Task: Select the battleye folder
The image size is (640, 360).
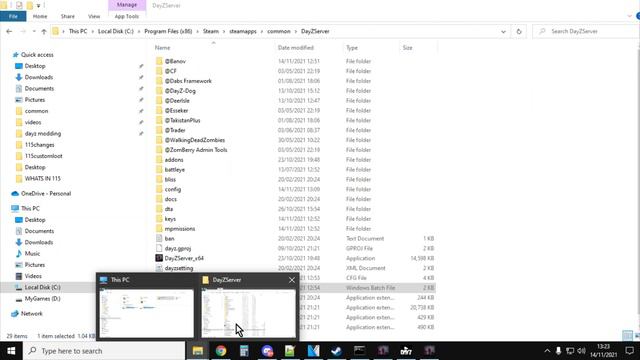Action: coord(175,169)
